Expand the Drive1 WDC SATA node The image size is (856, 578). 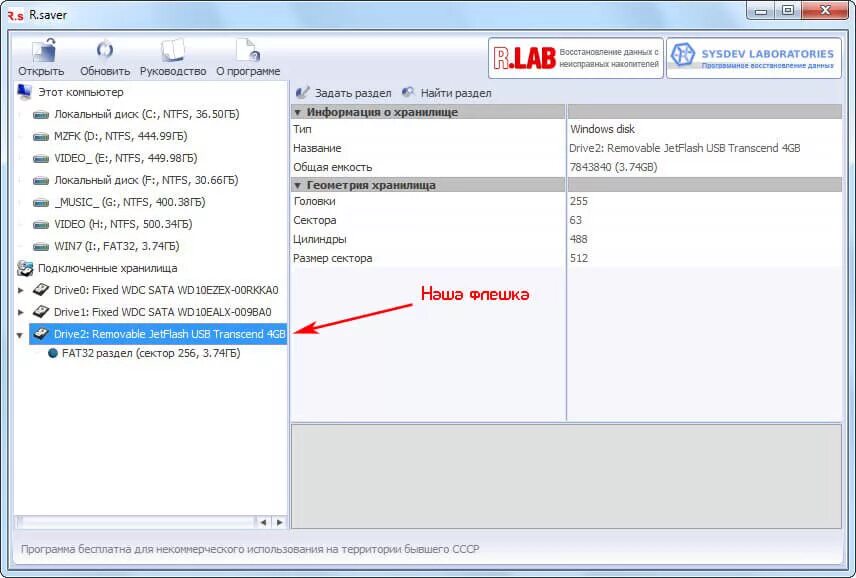(21, 312)
